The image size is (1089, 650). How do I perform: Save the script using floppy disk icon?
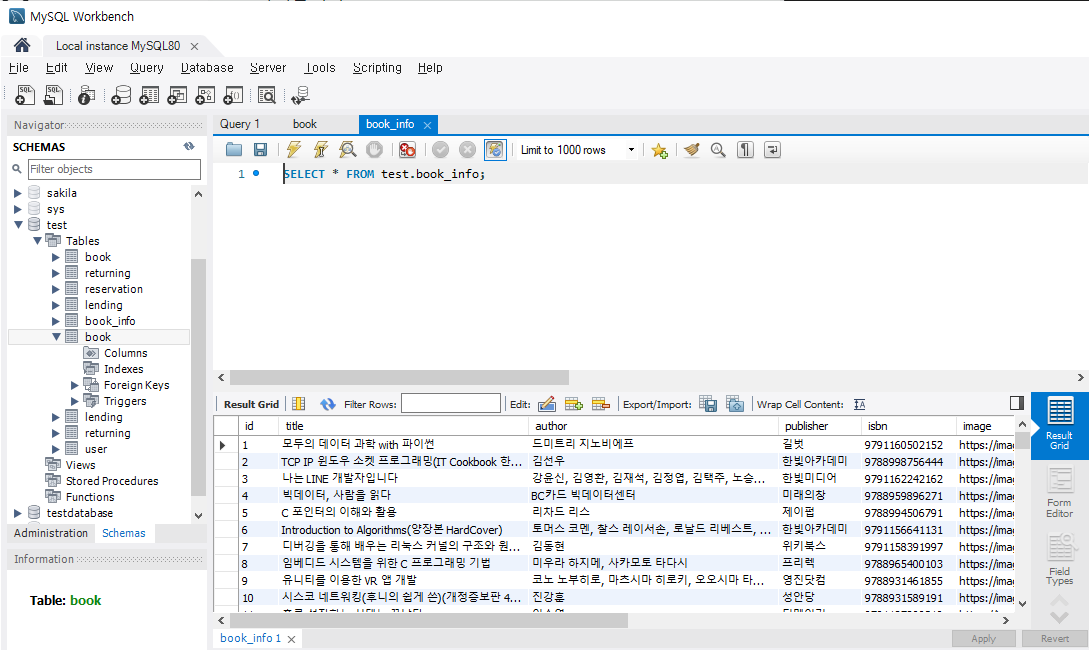(260, 149)
